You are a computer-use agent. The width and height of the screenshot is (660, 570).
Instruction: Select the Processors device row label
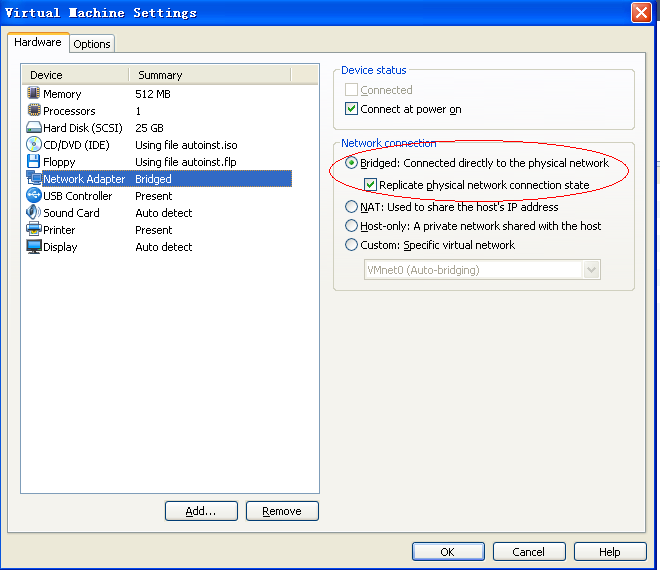[x=69, y=111]
